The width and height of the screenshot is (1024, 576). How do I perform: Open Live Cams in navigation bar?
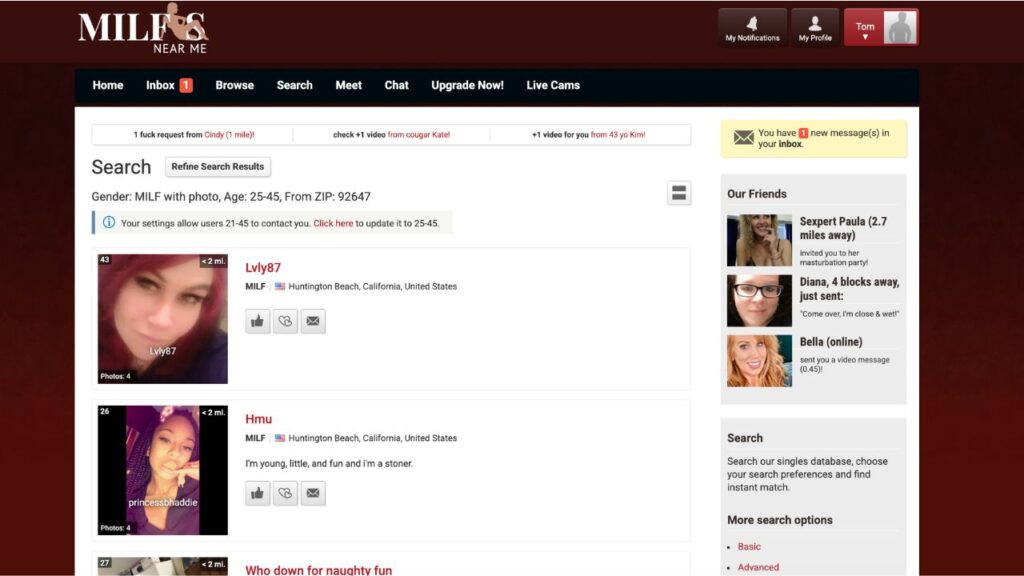[553, 85]
